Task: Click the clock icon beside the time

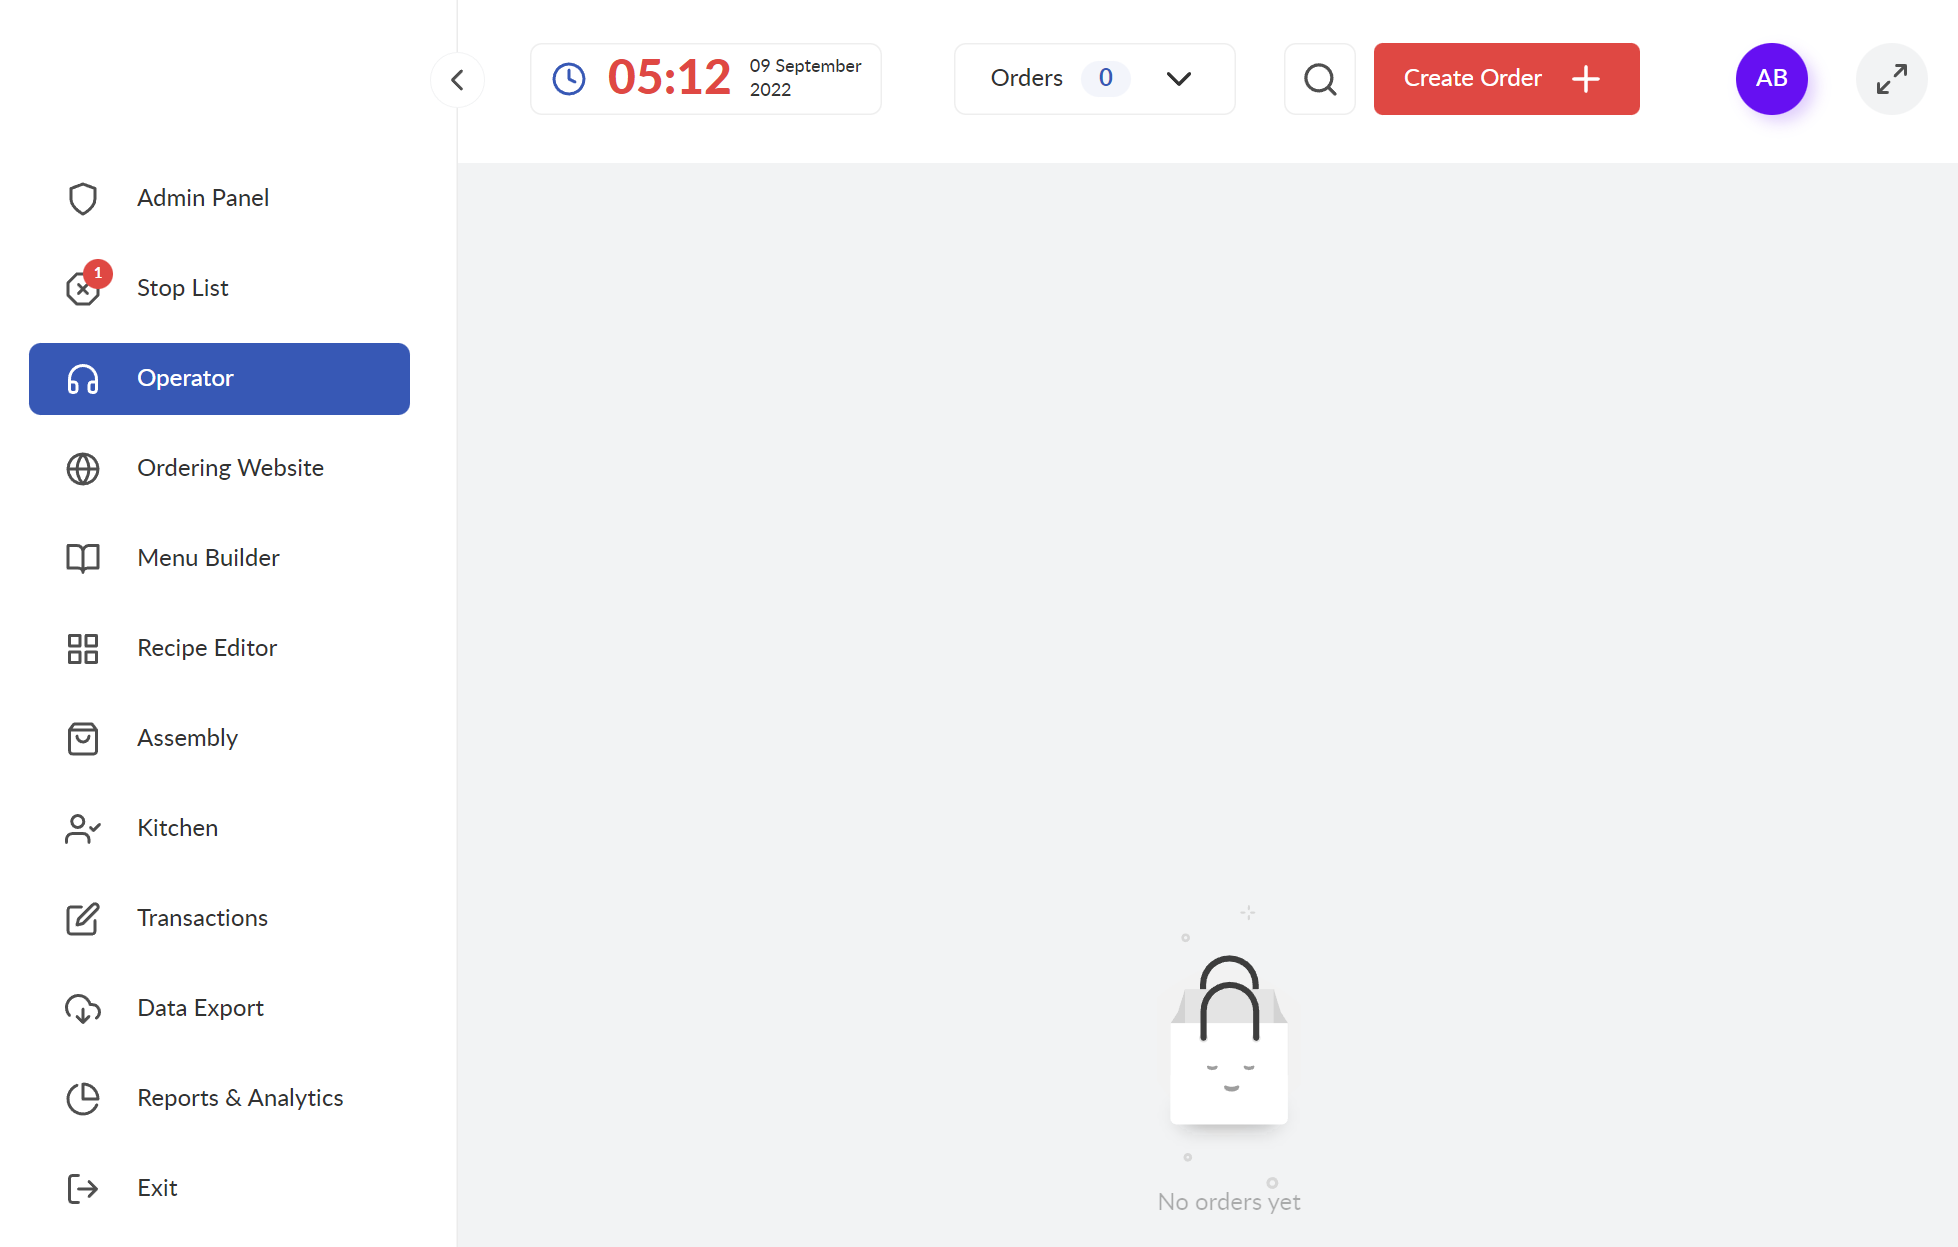Action: pyautogui.click(x=569, y=79)
